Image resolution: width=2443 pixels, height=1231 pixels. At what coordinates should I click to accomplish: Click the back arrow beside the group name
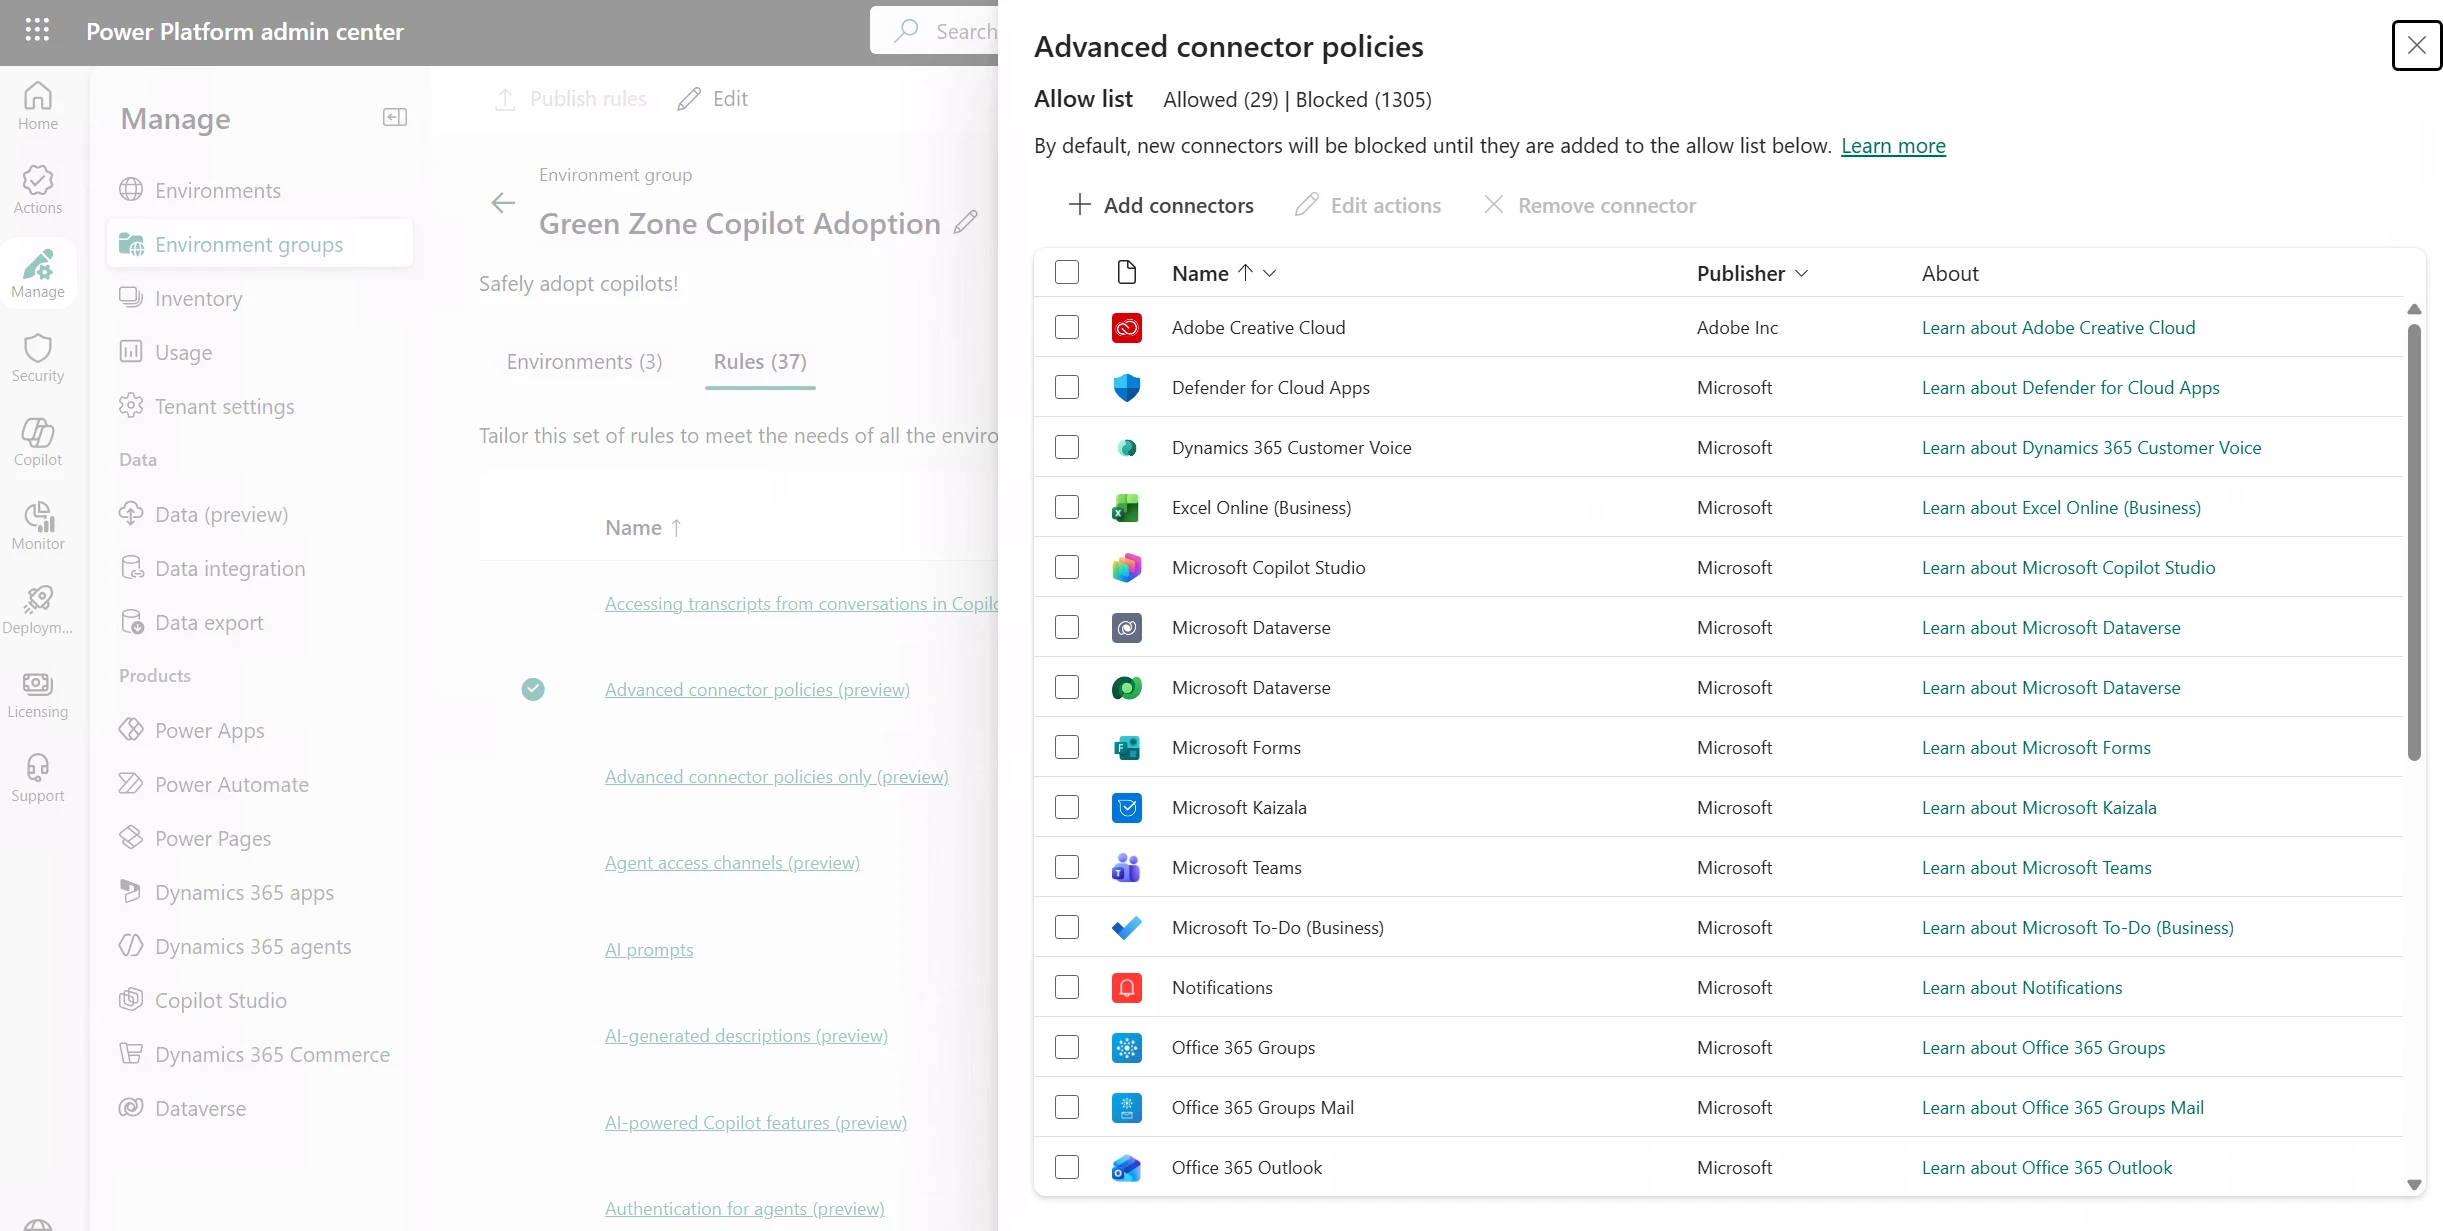[x=503, y=203]
